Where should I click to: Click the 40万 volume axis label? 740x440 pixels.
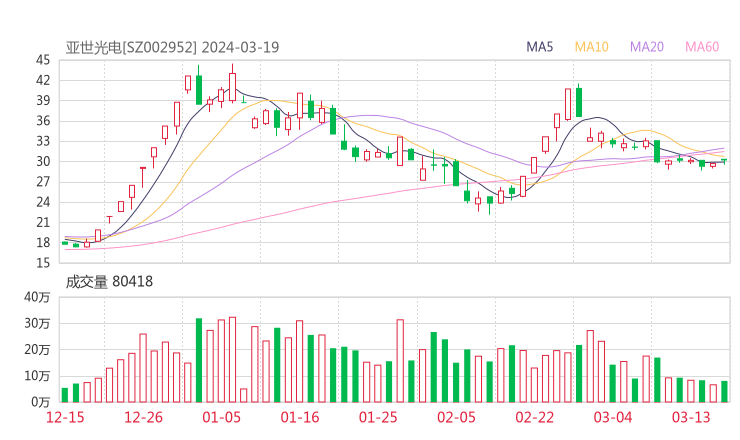[37, 297]
